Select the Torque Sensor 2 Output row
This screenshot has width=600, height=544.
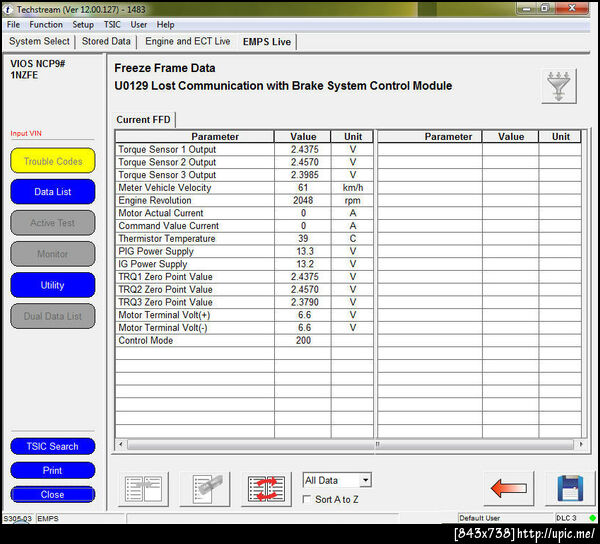[244, 162]
